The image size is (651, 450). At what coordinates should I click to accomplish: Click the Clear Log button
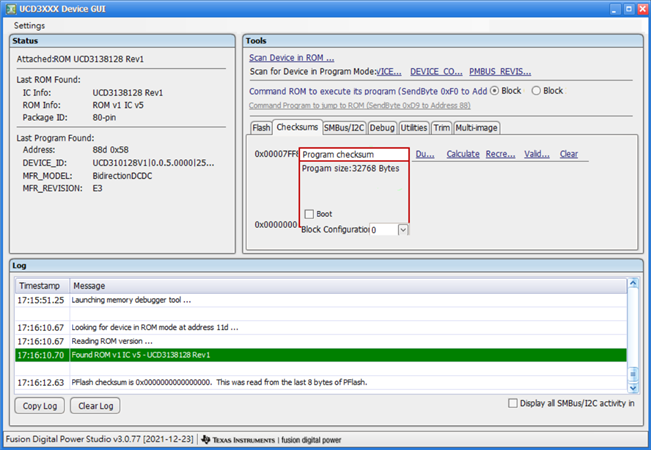click(x=95, y=406)
